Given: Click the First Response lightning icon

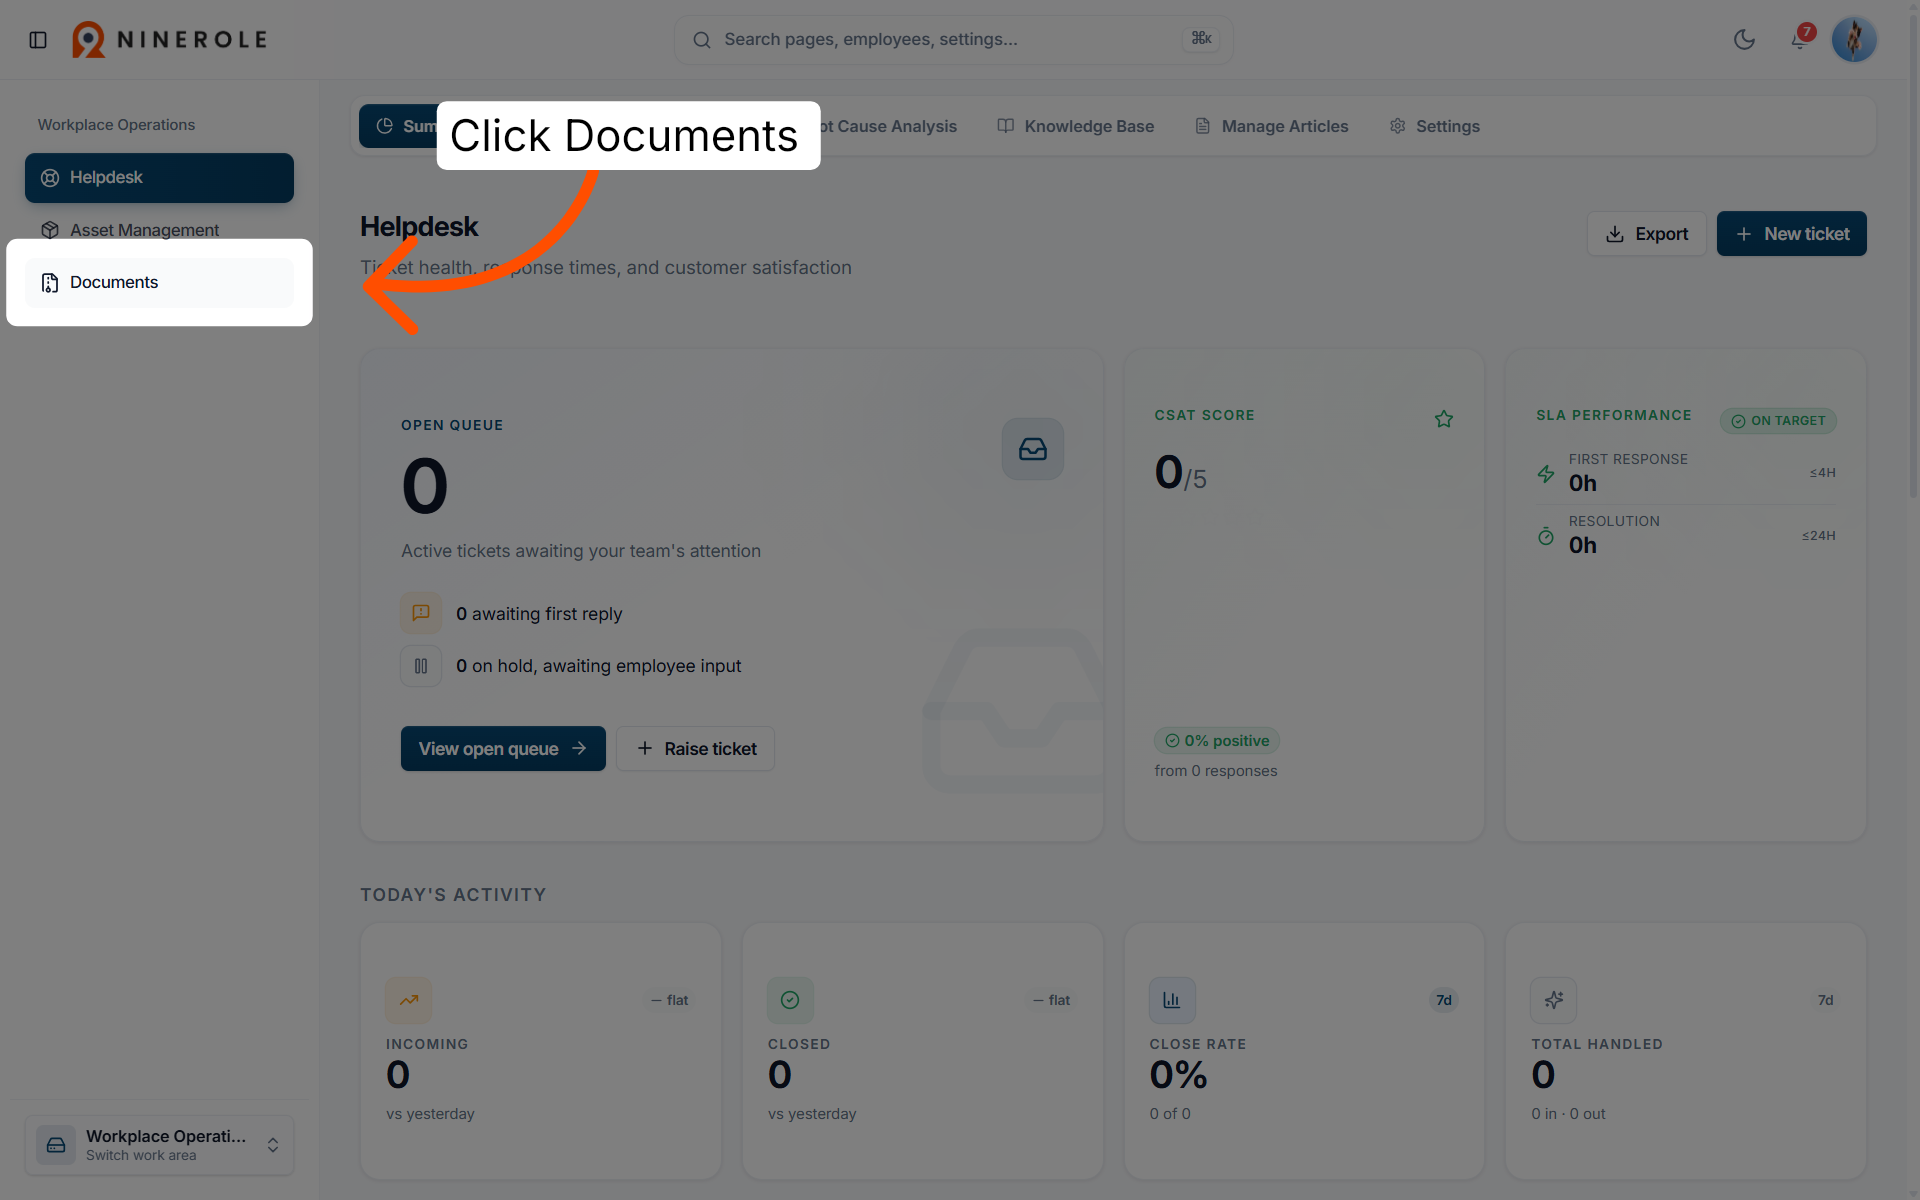Looking at the screenshot, I should click(x=1546, y=473).
